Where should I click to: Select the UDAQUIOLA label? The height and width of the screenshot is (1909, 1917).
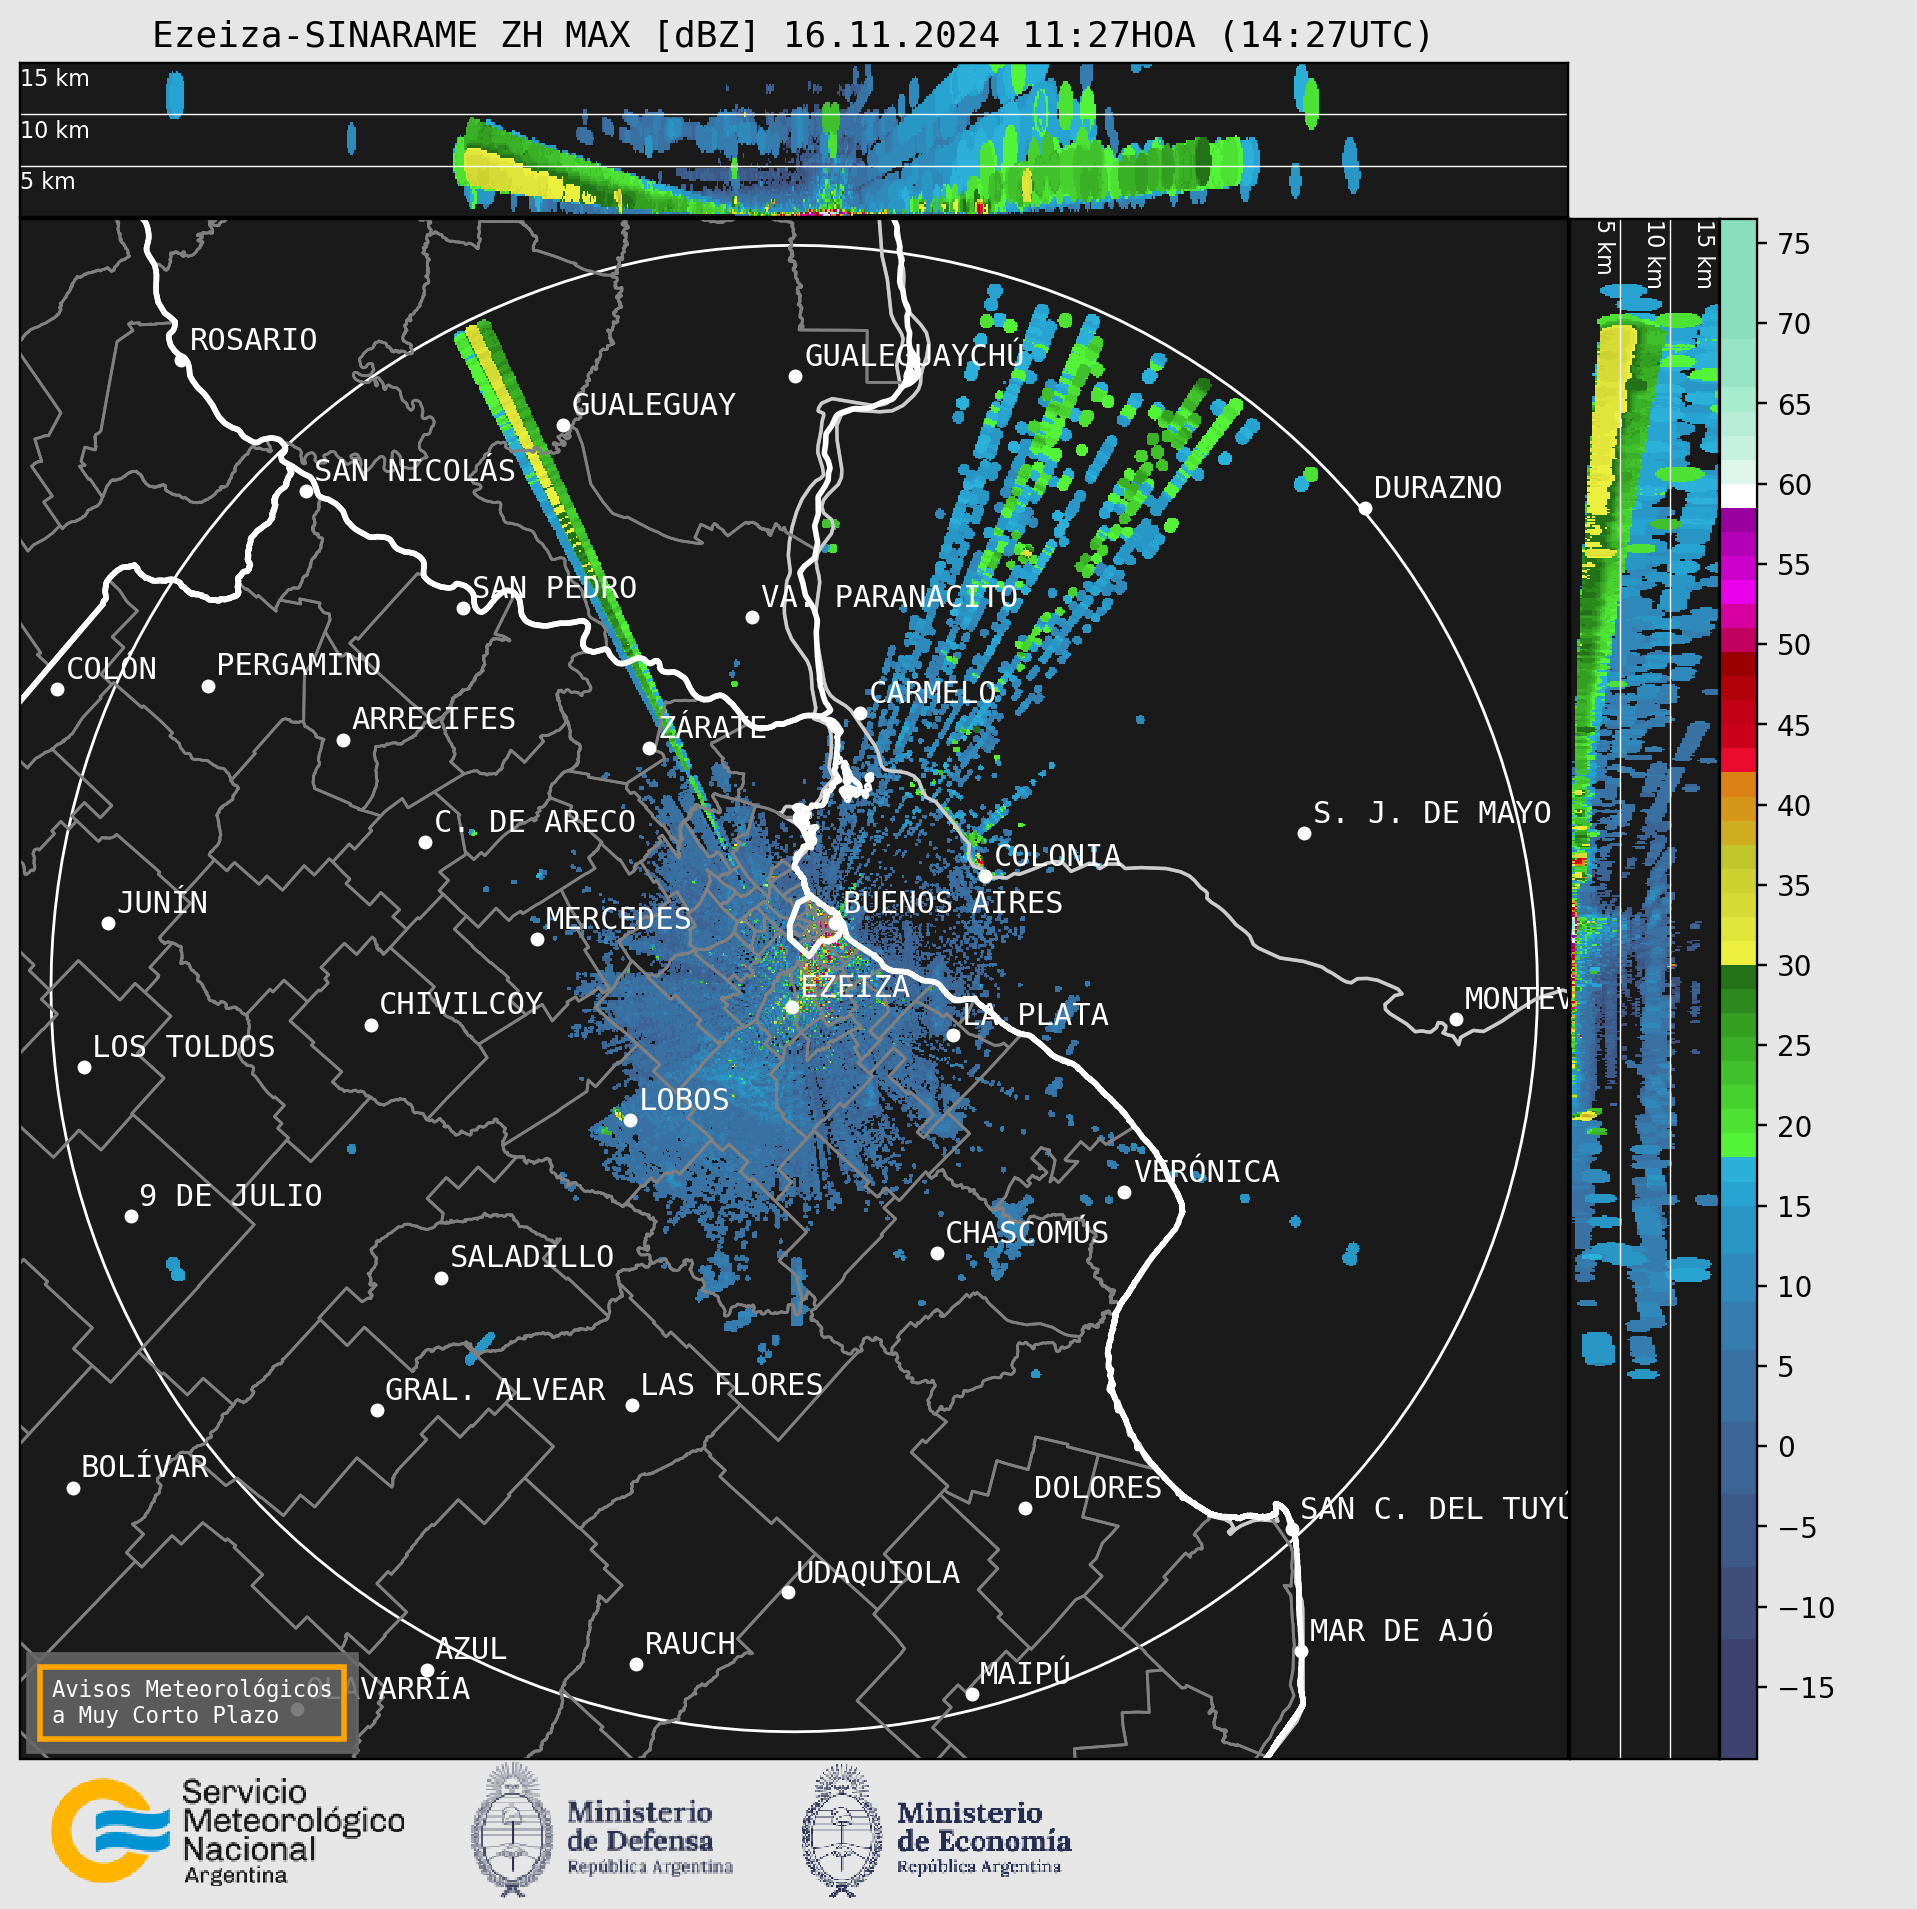[877, 1573]
